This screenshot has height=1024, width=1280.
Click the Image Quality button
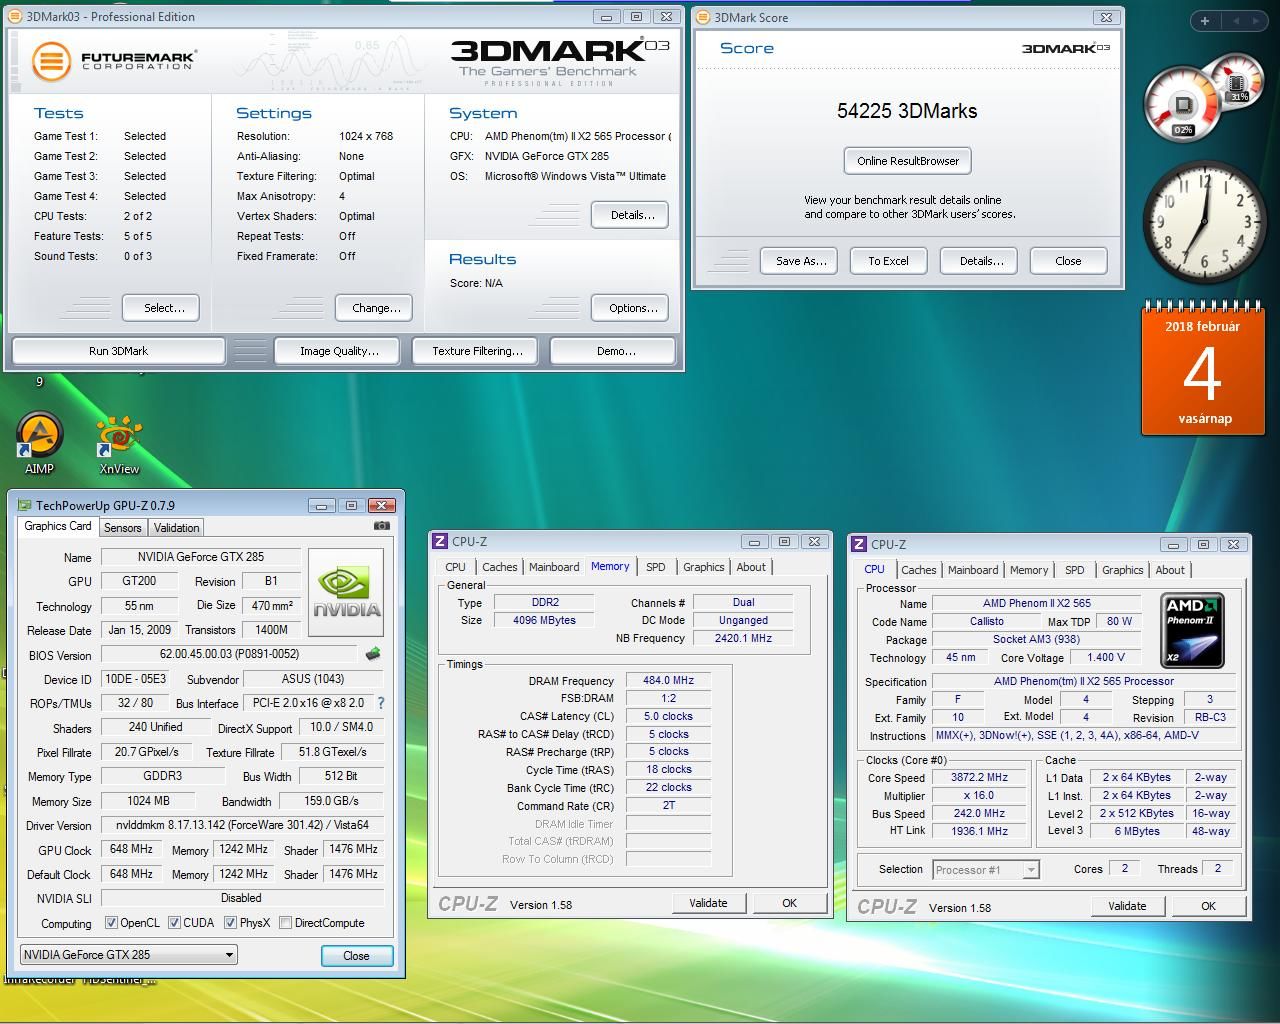339,351
